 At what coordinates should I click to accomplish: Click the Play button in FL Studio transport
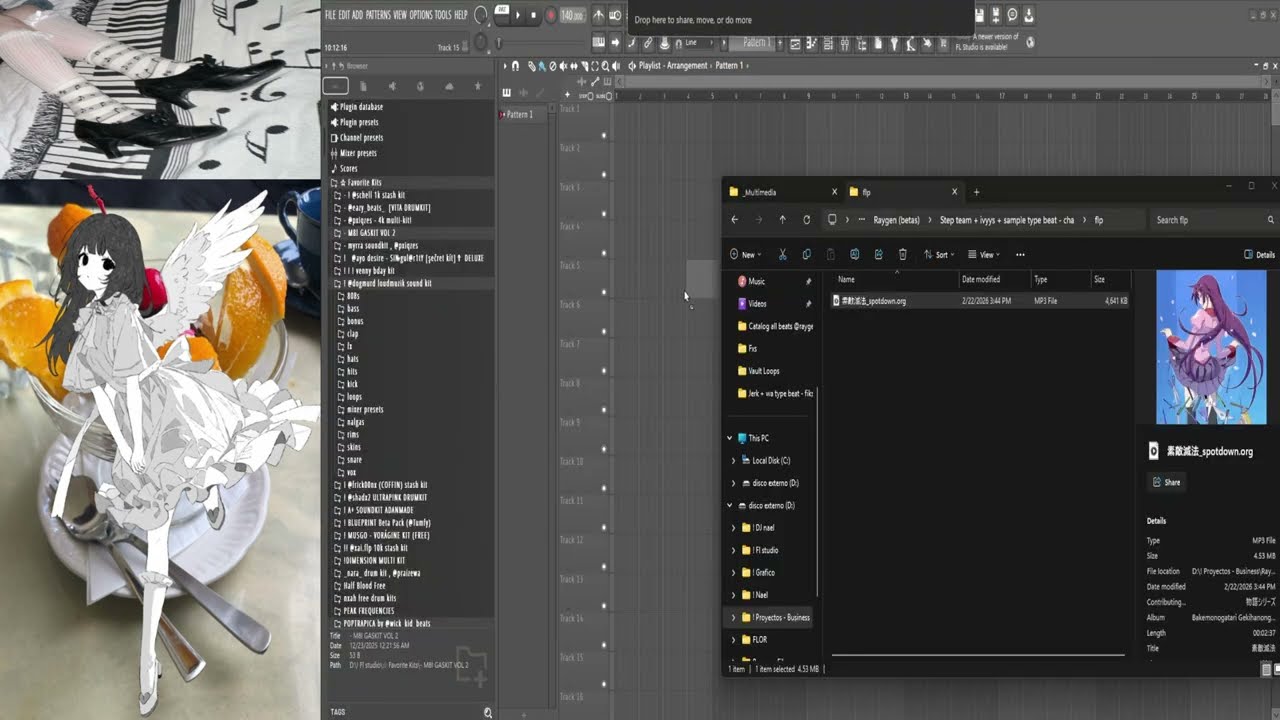pos(518,15)
